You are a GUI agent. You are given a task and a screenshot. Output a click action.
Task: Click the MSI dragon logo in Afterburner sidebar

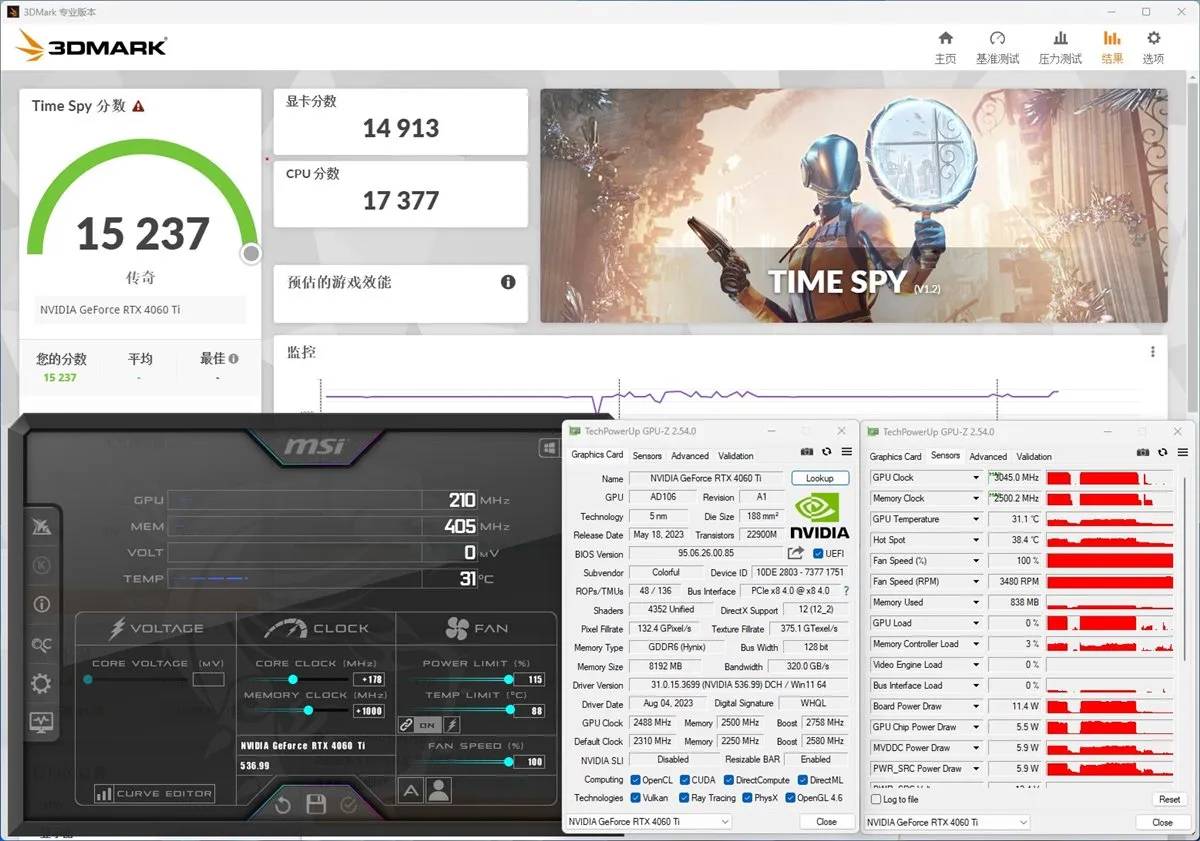coord(41,526)
